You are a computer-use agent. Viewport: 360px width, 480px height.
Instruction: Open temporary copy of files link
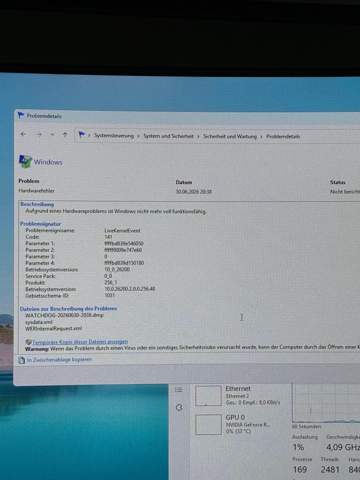(x=80, y=342)
